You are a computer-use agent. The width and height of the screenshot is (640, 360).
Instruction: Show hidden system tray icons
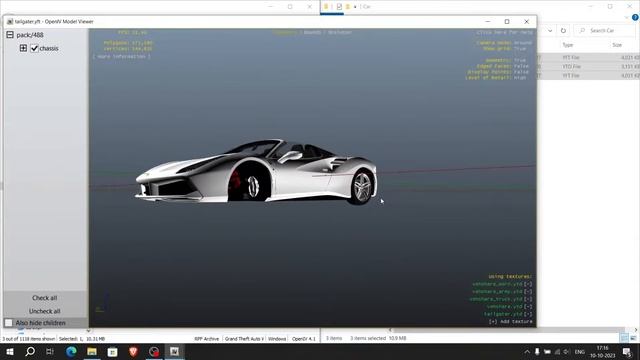click(527, 352)
